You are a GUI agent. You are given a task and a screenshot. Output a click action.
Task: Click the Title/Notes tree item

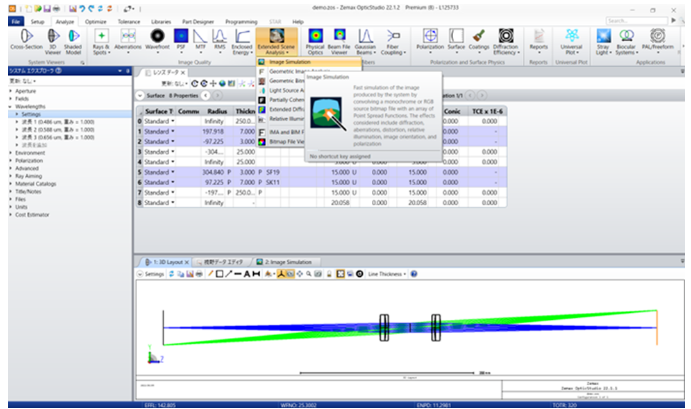coord(28,191)
